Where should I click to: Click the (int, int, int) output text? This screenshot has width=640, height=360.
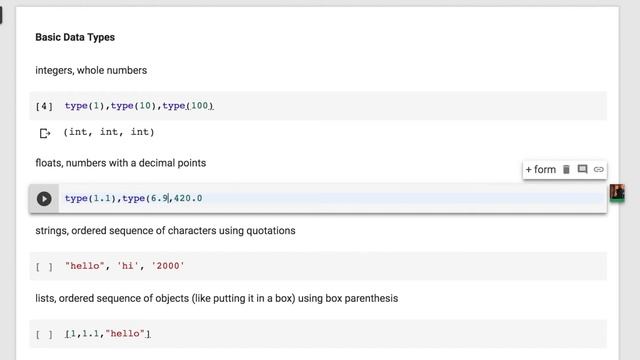109,132
